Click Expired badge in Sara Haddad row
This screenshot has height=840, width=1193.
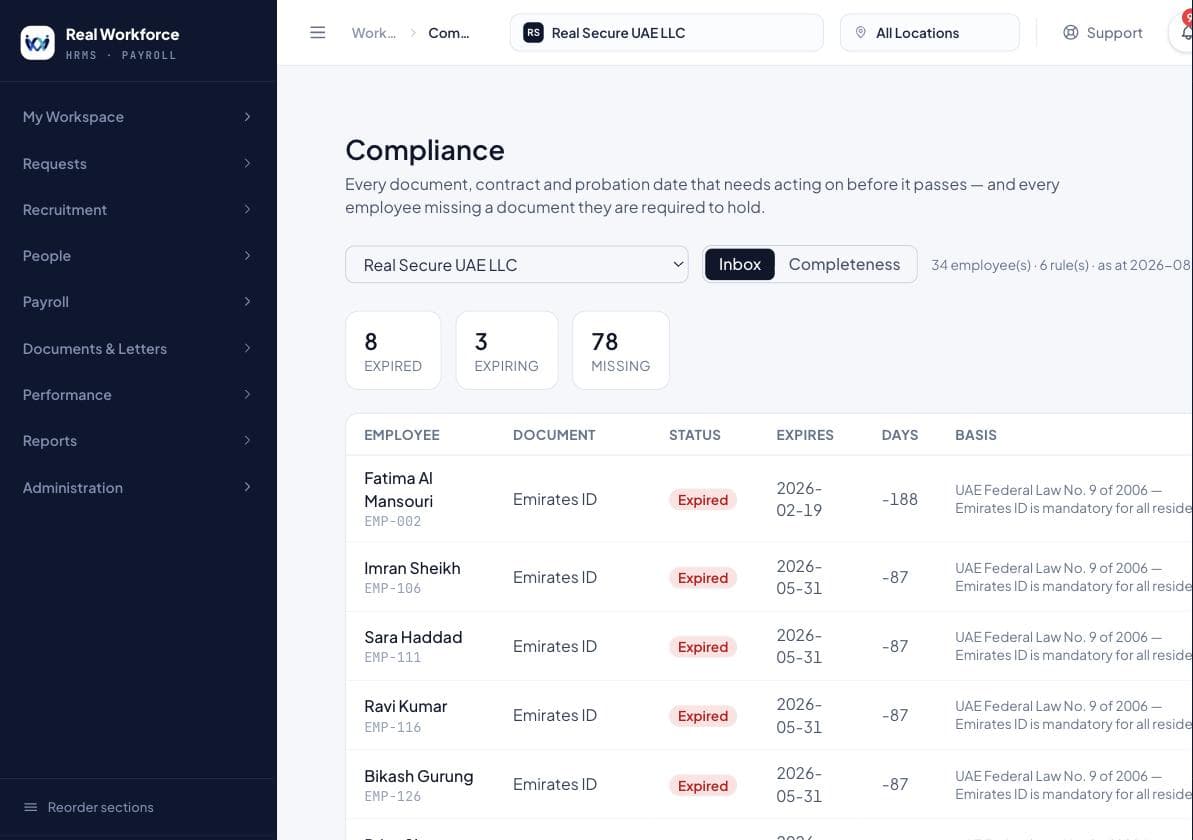tap(703, 647)
